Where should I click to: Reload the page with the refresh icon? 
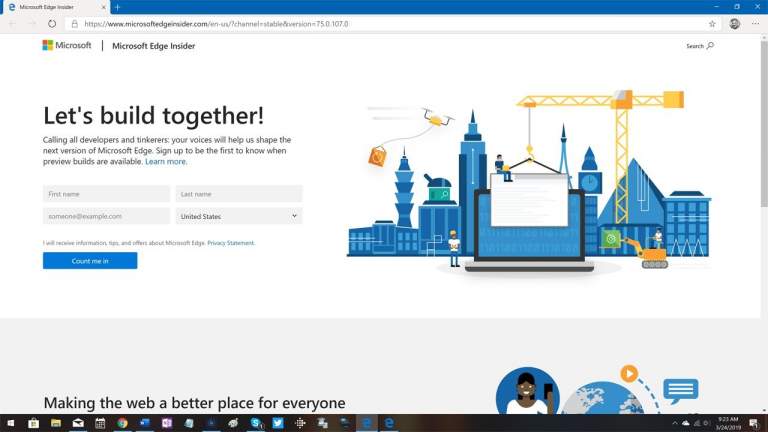[52, 24]
